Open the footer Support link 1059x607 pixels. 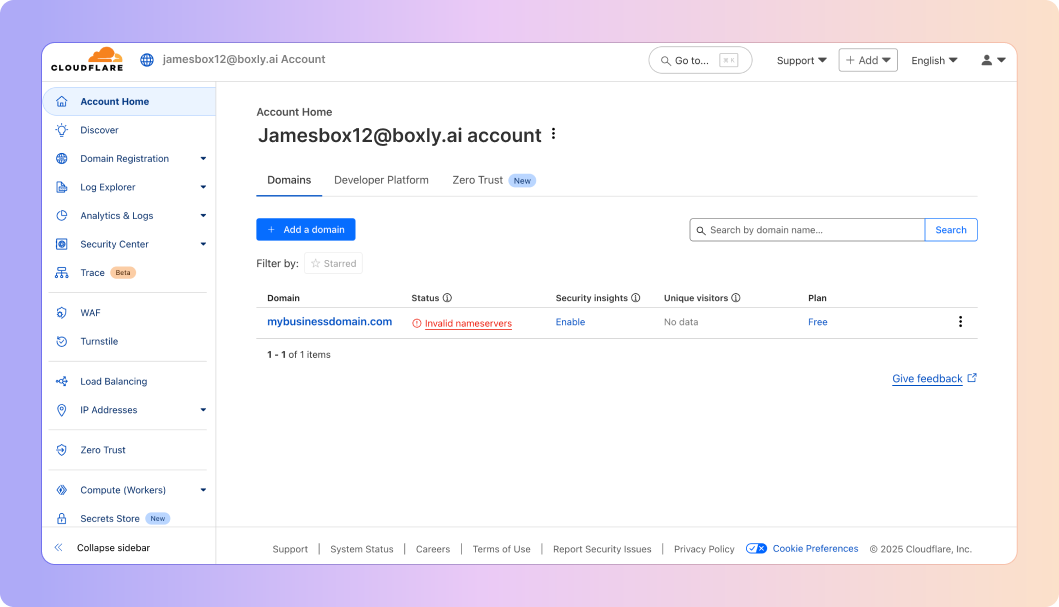[x=290, y=549]
